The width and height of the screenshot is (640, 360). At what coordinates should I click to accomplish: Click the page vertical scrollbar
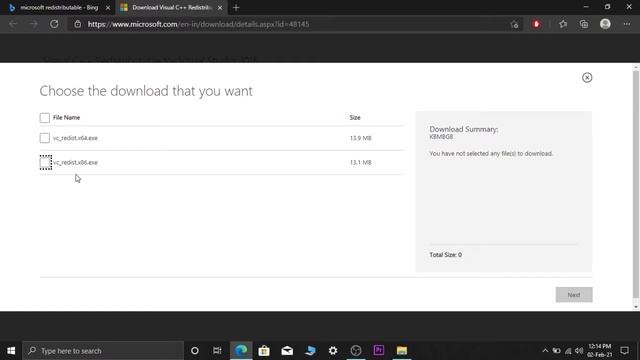point(636,184)
